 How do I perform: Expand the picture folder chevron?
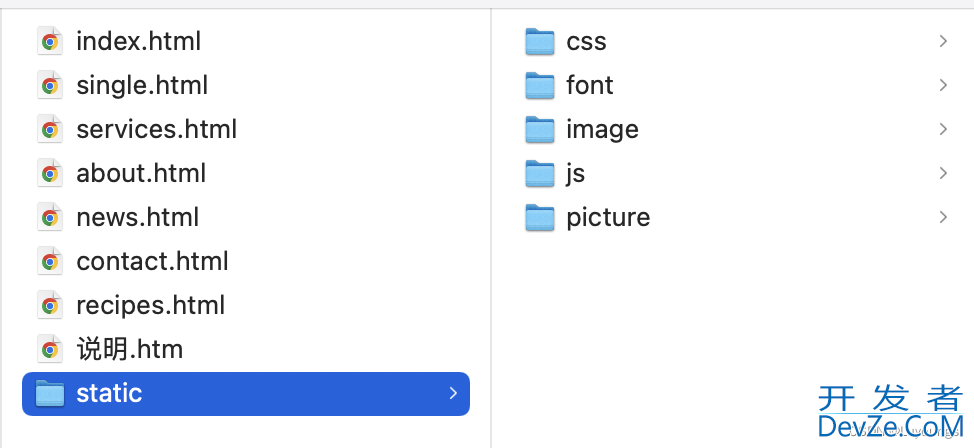[944, 217]
